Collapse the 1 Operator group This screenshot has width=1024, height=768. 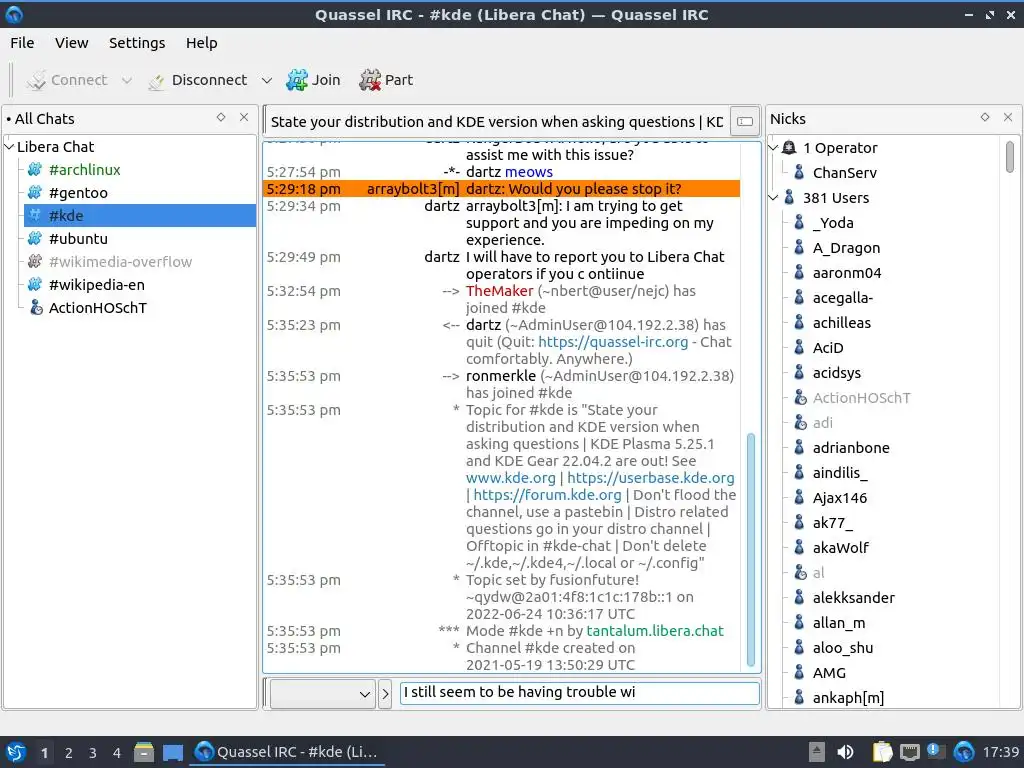tap(774, 148)
